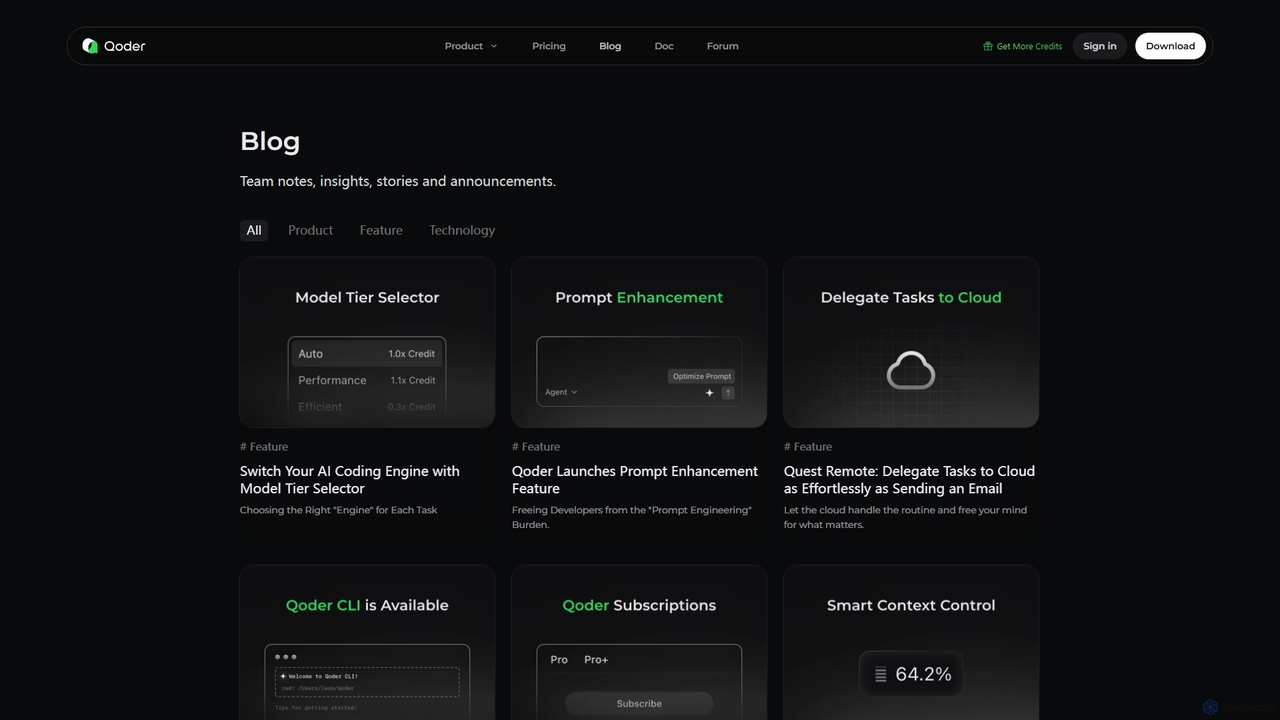Click text Choosing the Right "Engine" for Each Task

(x=339, y=510)
